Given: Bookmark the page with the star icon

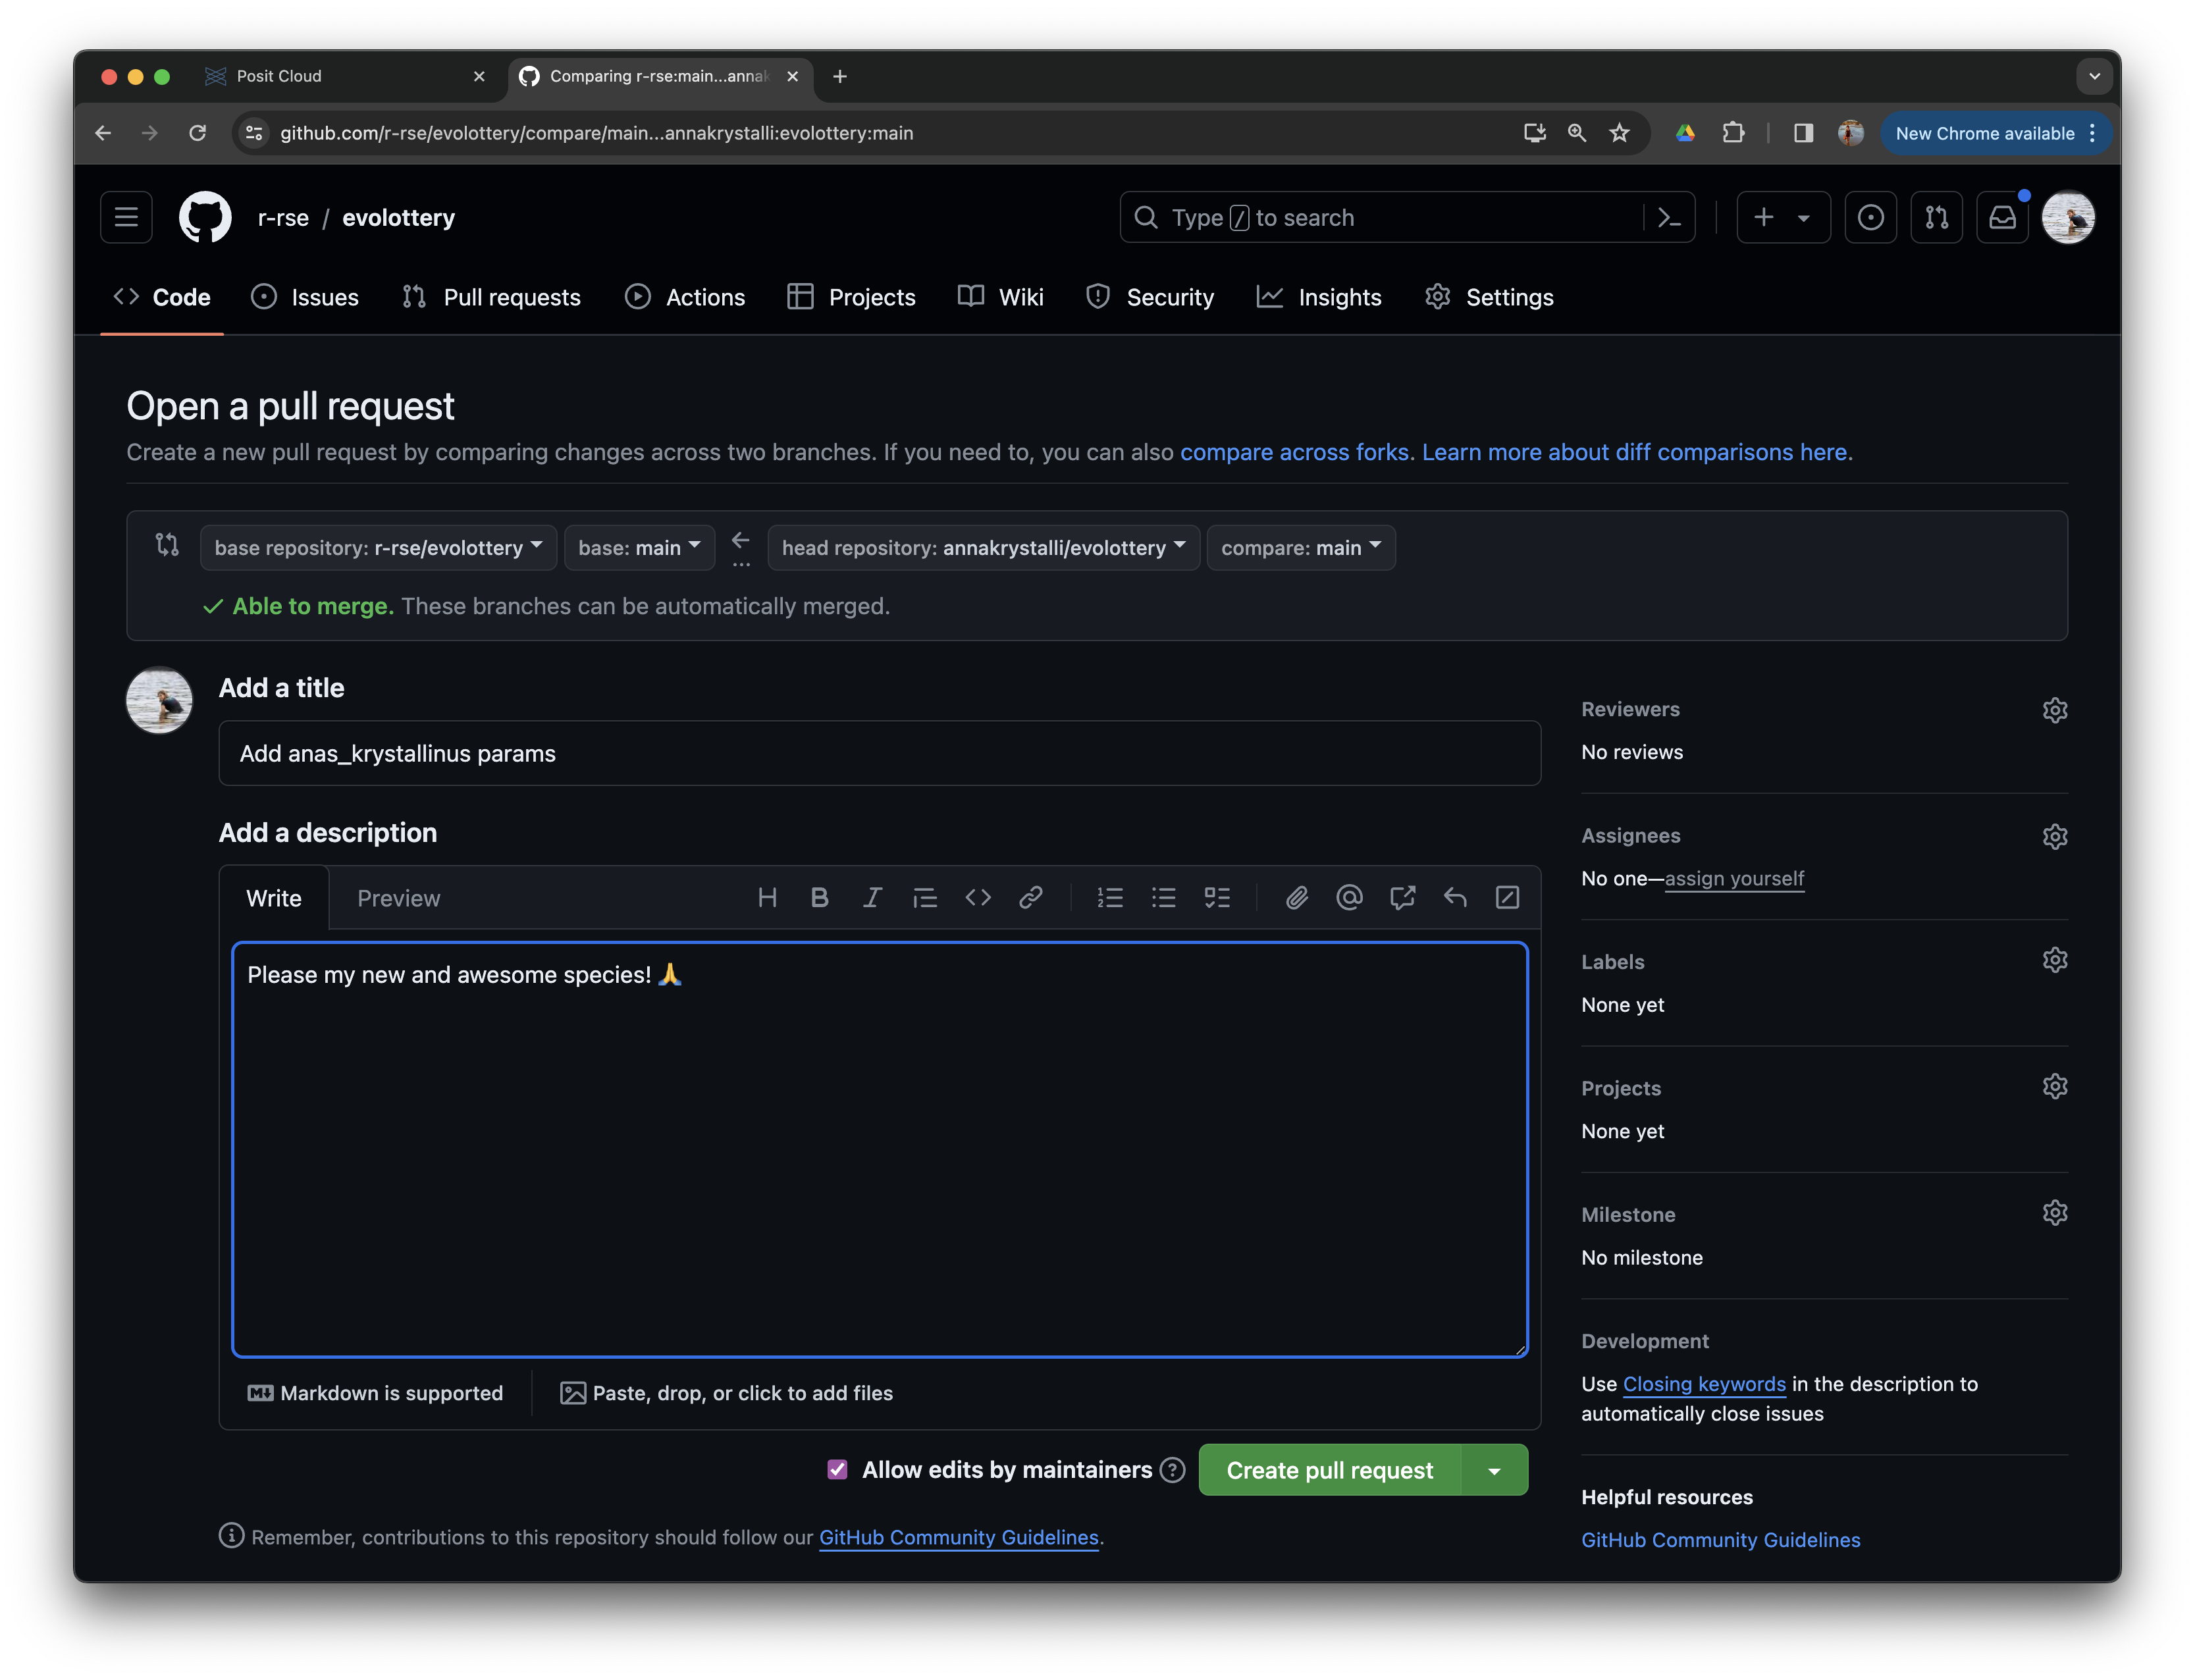Looking at the screenshot, I should click(x=1619, y=133).
